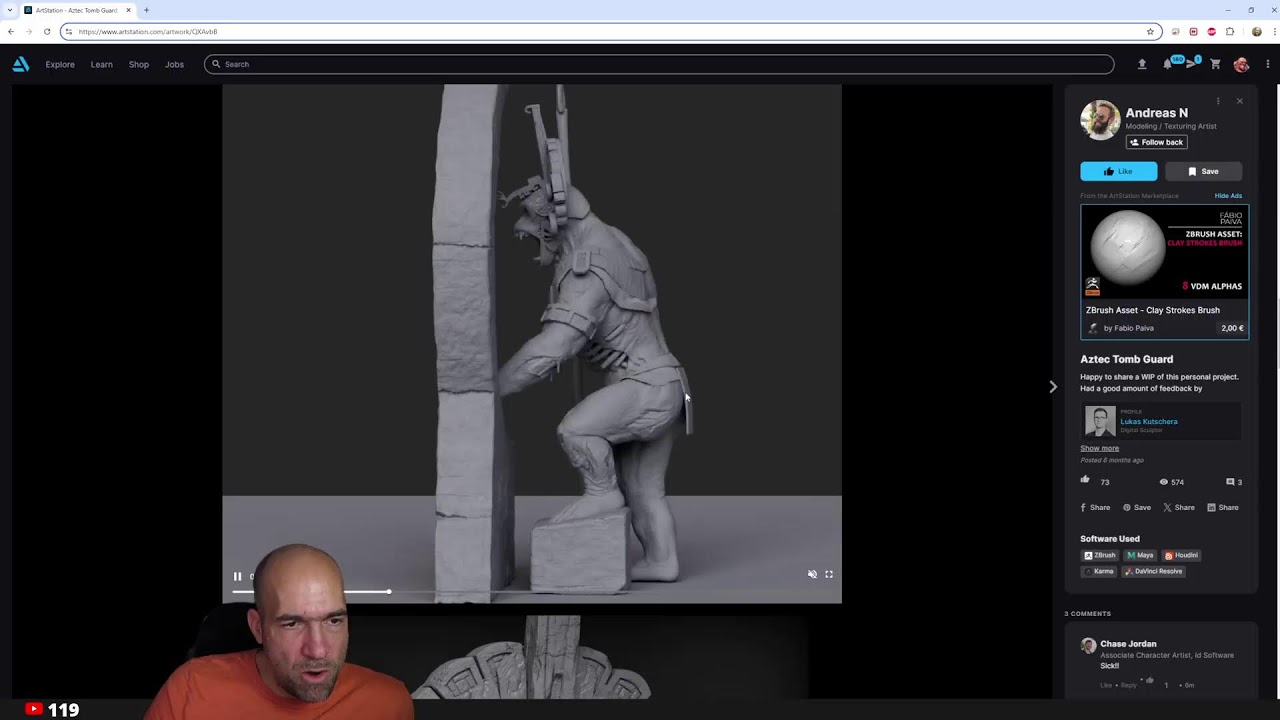Close the artwork view with X
This screenshot has height=720, width=1280.
1240,101
